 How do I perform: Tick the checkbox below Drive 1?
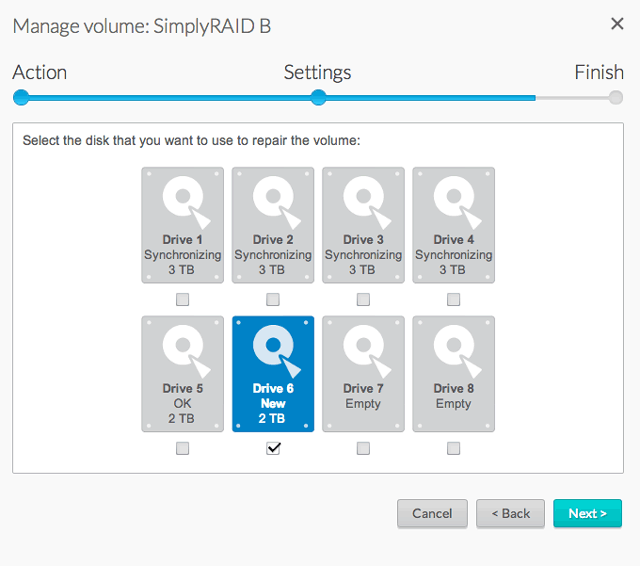[182, 300]
